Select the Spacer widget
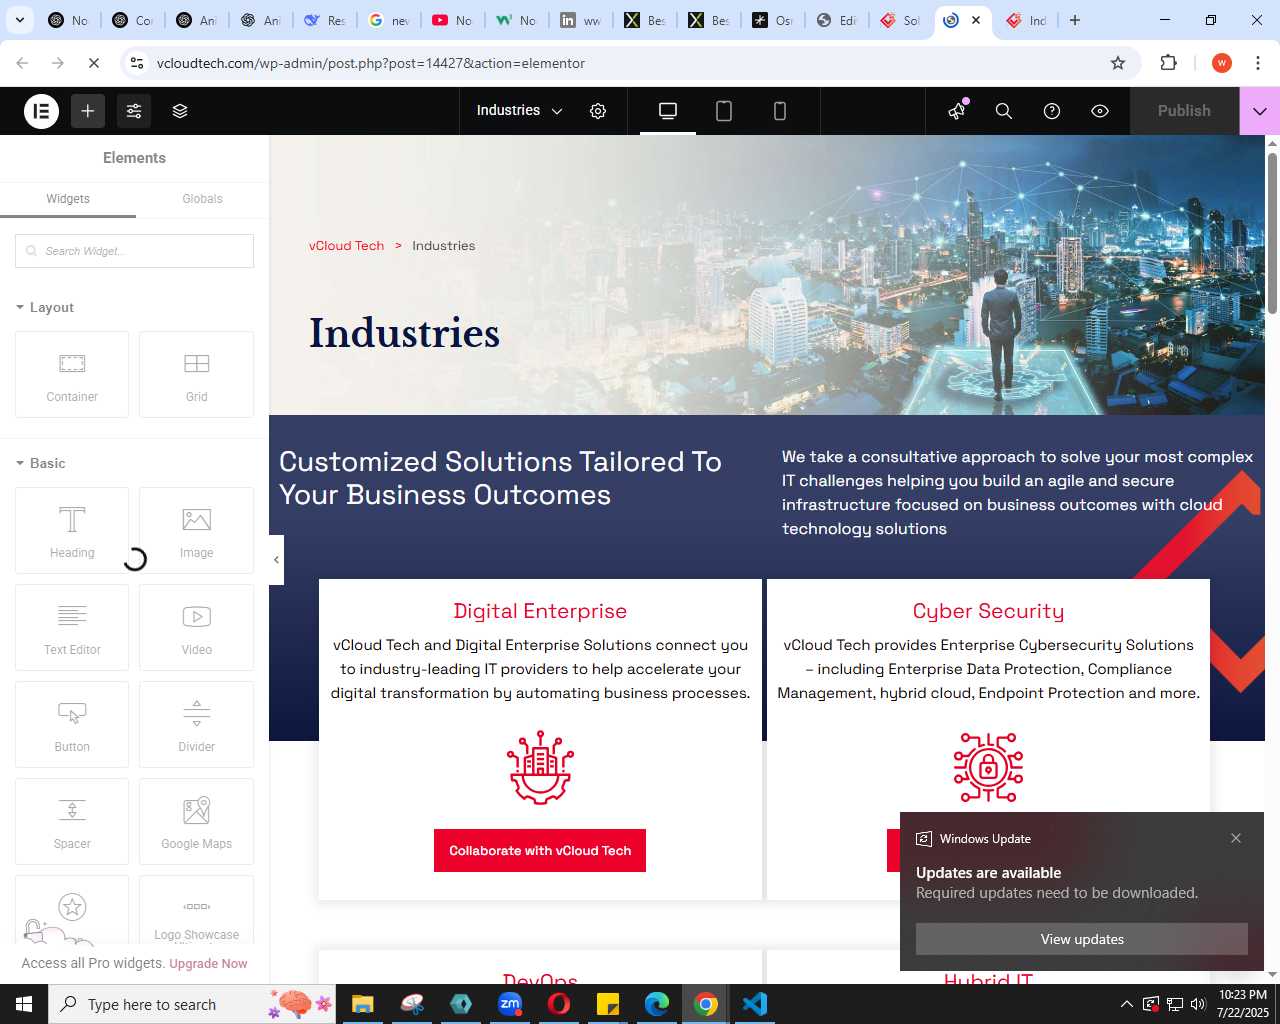1280x1024 pixels. (x=72, y=821)
